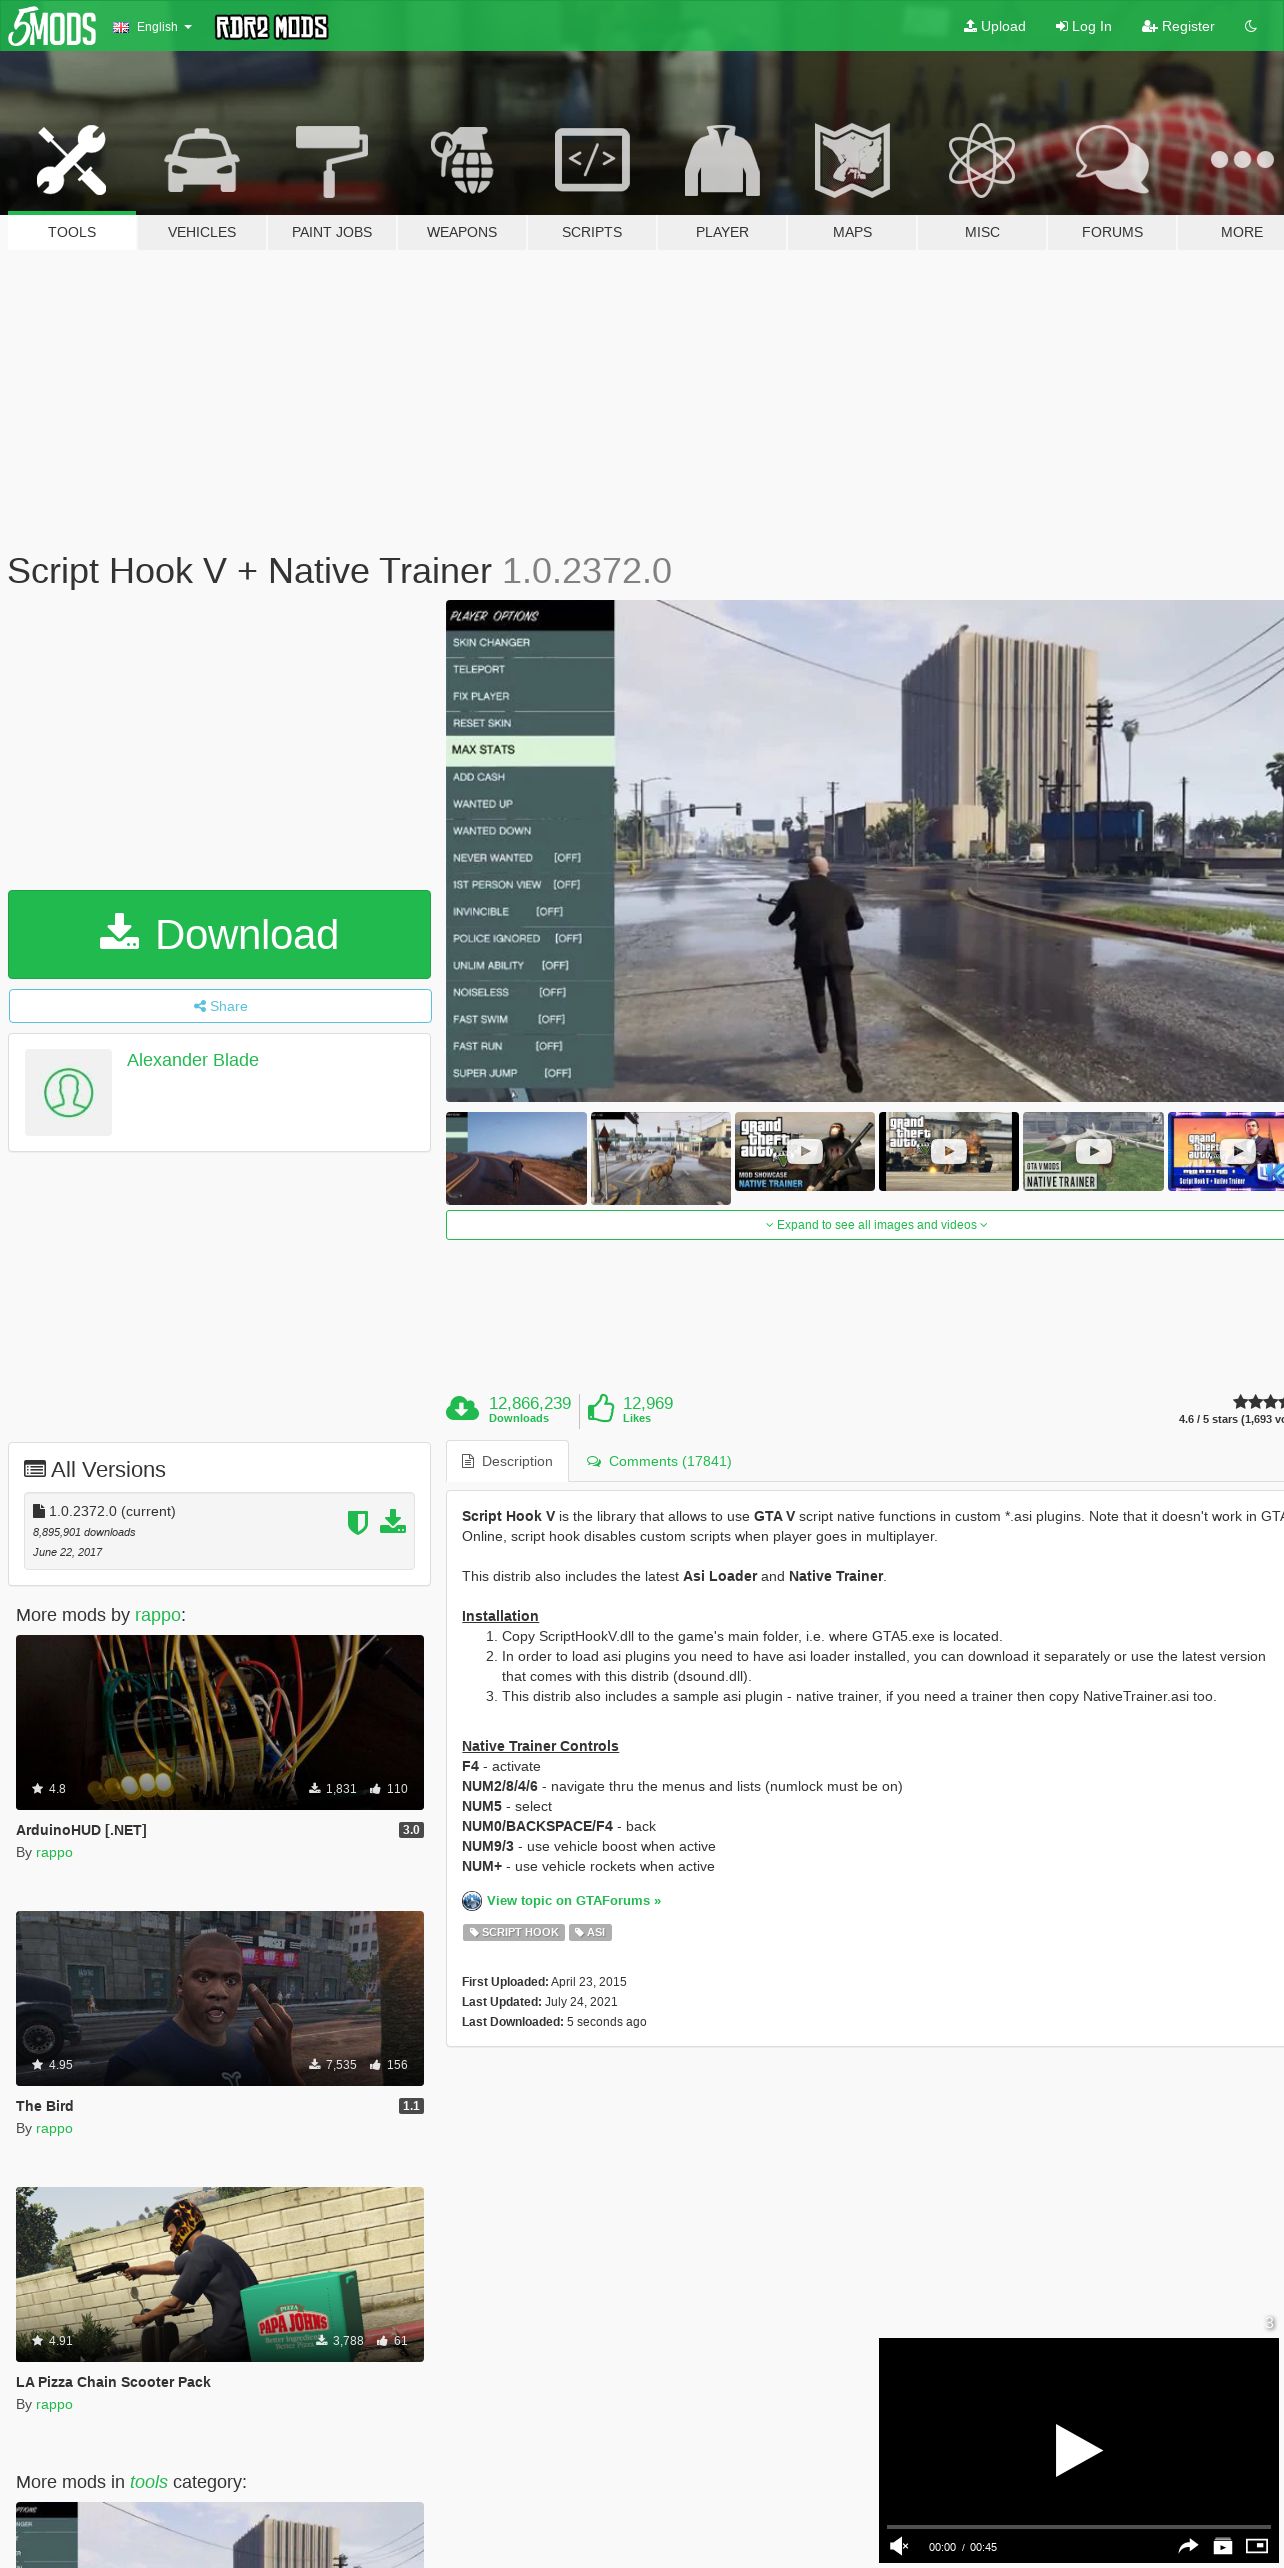This screenshot has height=2568, width=1284.
Task: Open the Paint Jobs roller icon
Action: pyautogui.click(x=332, y=160)
